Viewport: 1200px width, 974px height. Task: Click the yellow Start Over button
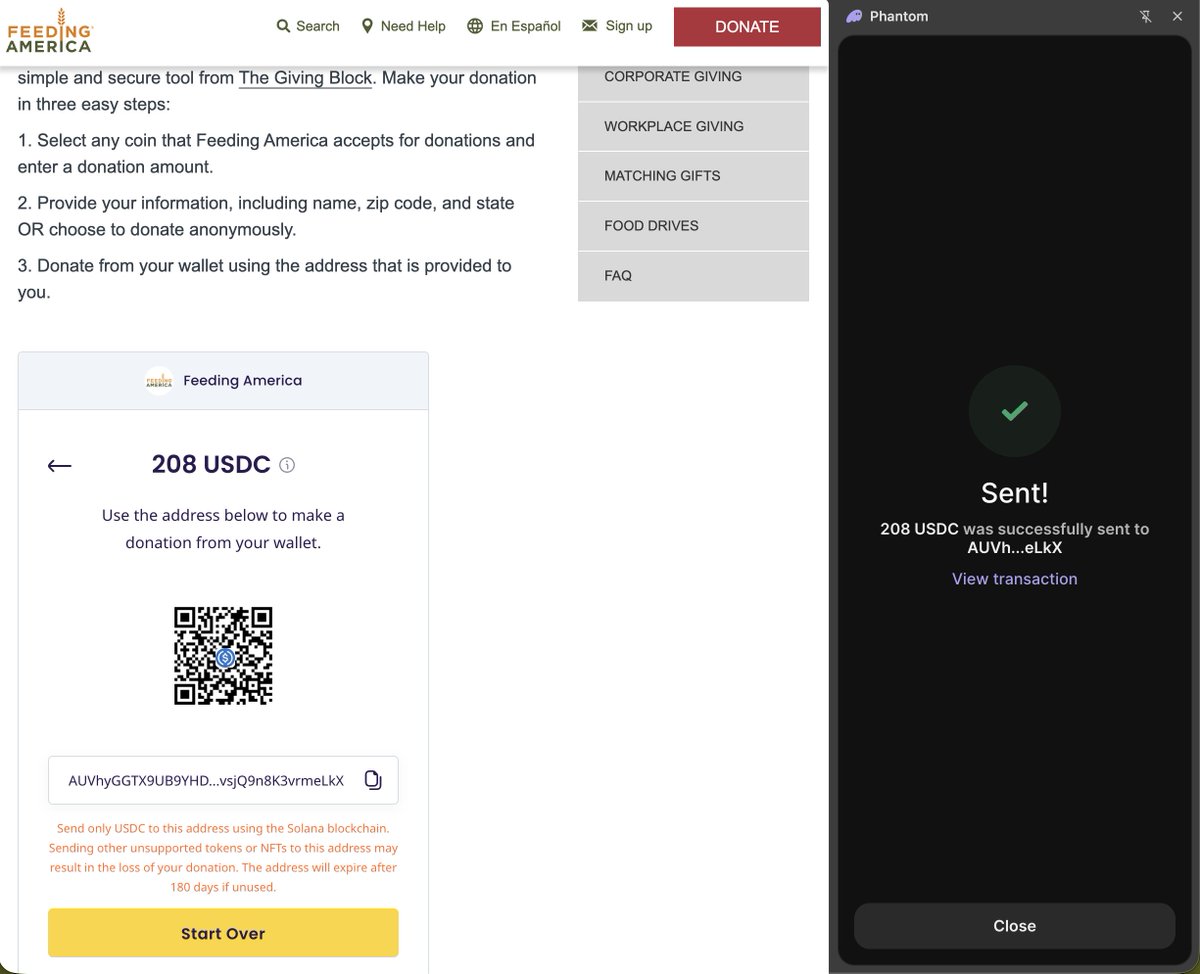(x=223, y=933)
